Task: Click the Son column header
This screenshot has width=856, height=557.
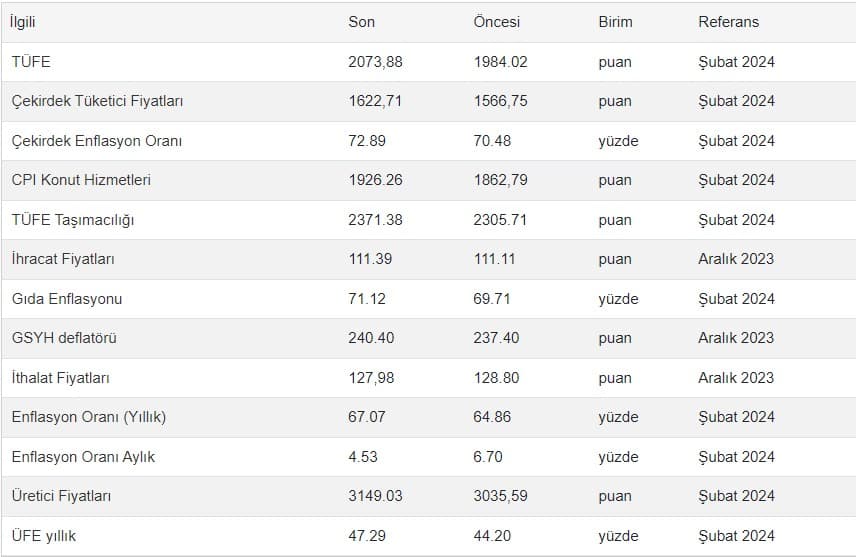Action: click(x=361, y=22)
